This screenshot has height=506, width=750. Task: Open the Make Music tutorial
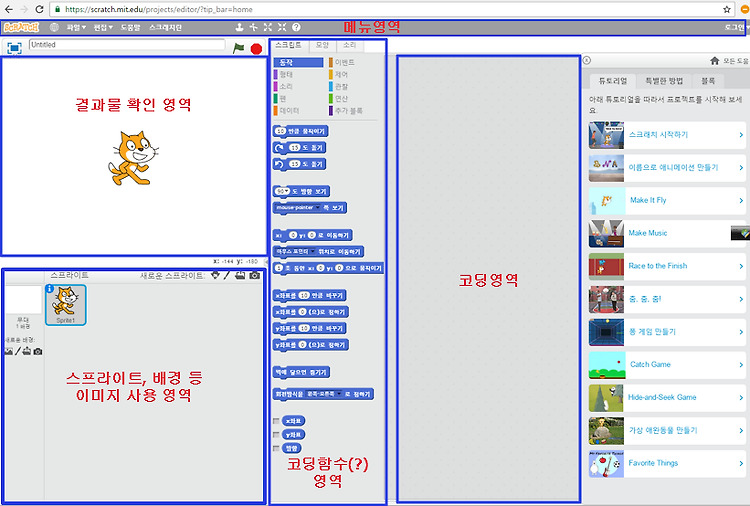[666, 233]
